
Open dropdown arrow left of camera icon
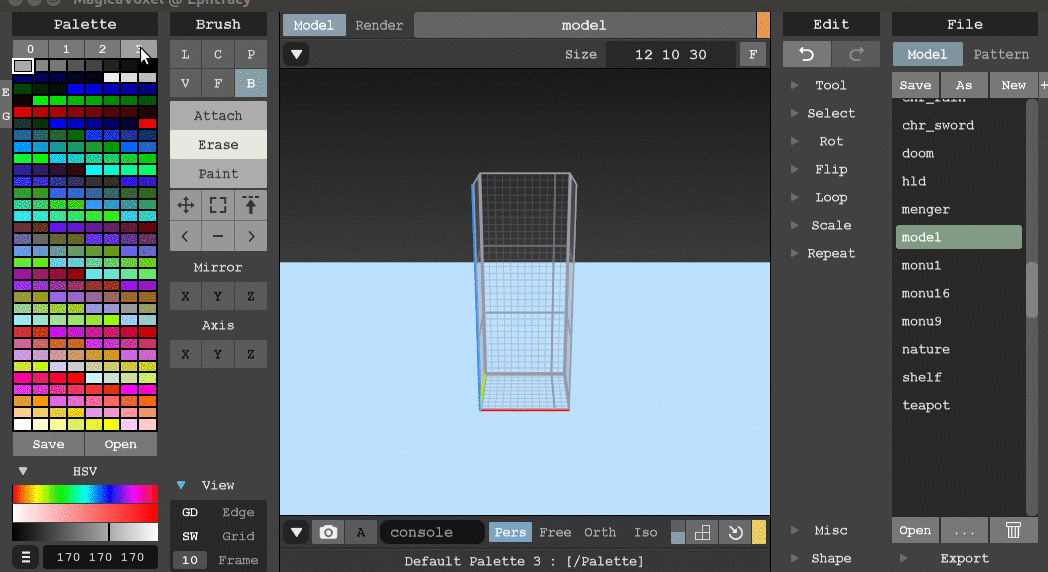tap(296, 533)
